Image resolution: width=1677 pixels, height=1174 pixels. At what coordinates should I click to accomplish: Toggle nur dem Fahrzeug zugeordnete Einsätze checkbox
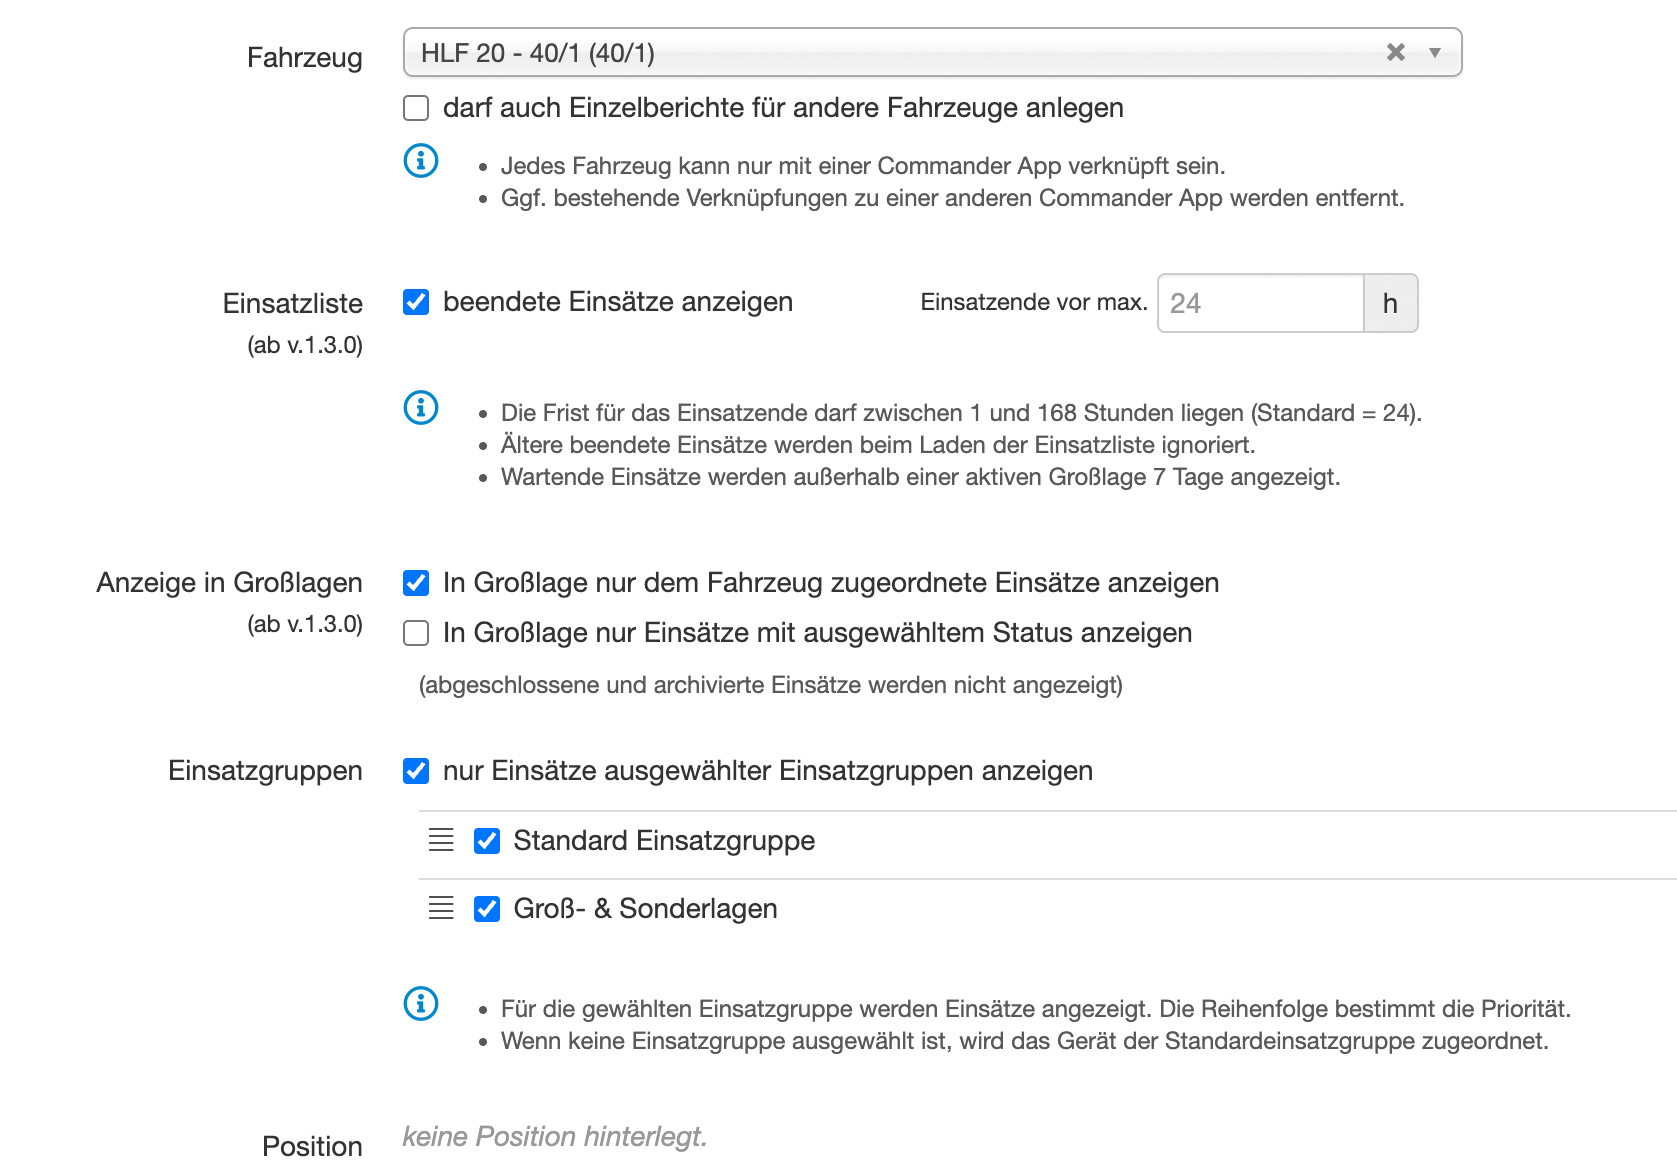click(x=416, y=583)
